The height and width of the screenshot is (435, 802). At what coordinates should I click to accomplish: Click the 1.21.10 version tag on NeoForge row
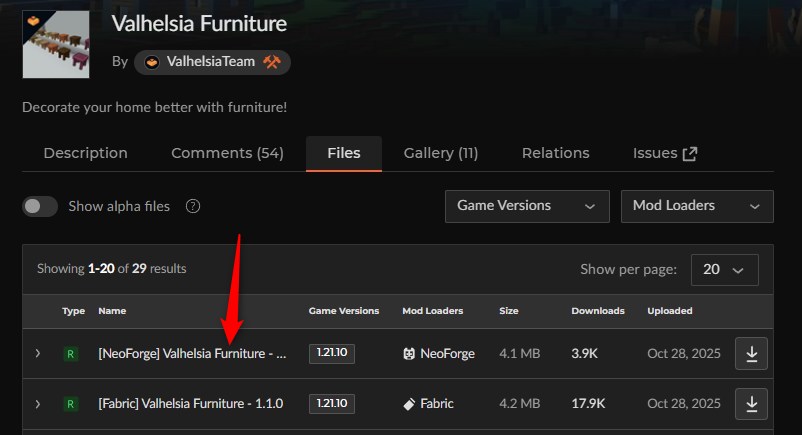point(331,353)
